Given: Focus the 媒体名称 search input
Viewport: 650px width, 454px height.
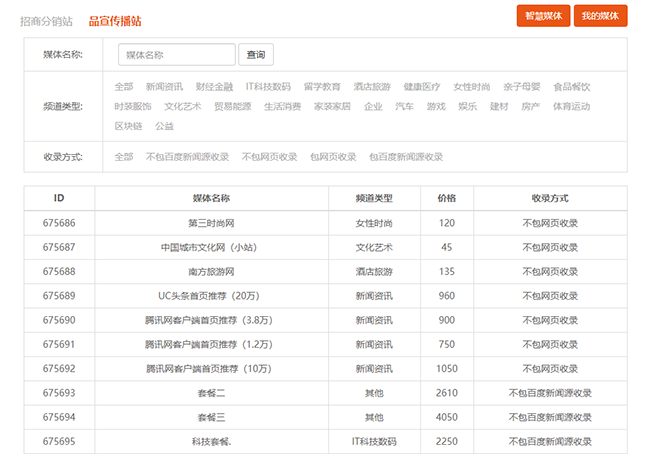Looking at the screenshot, I should click(x=177, y=54).
